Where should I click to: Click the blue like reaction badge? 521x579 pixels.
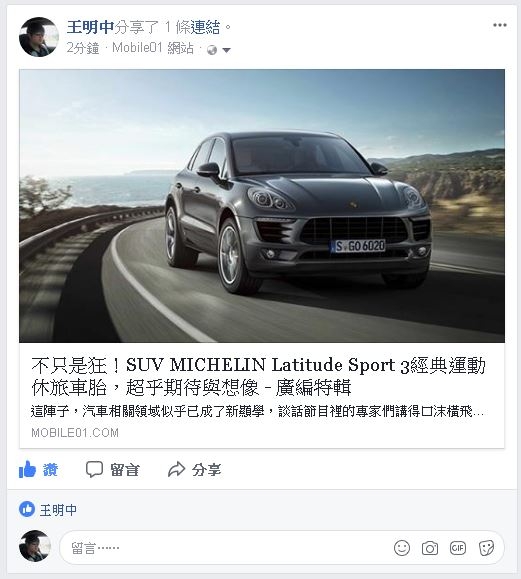click(27, 509)
